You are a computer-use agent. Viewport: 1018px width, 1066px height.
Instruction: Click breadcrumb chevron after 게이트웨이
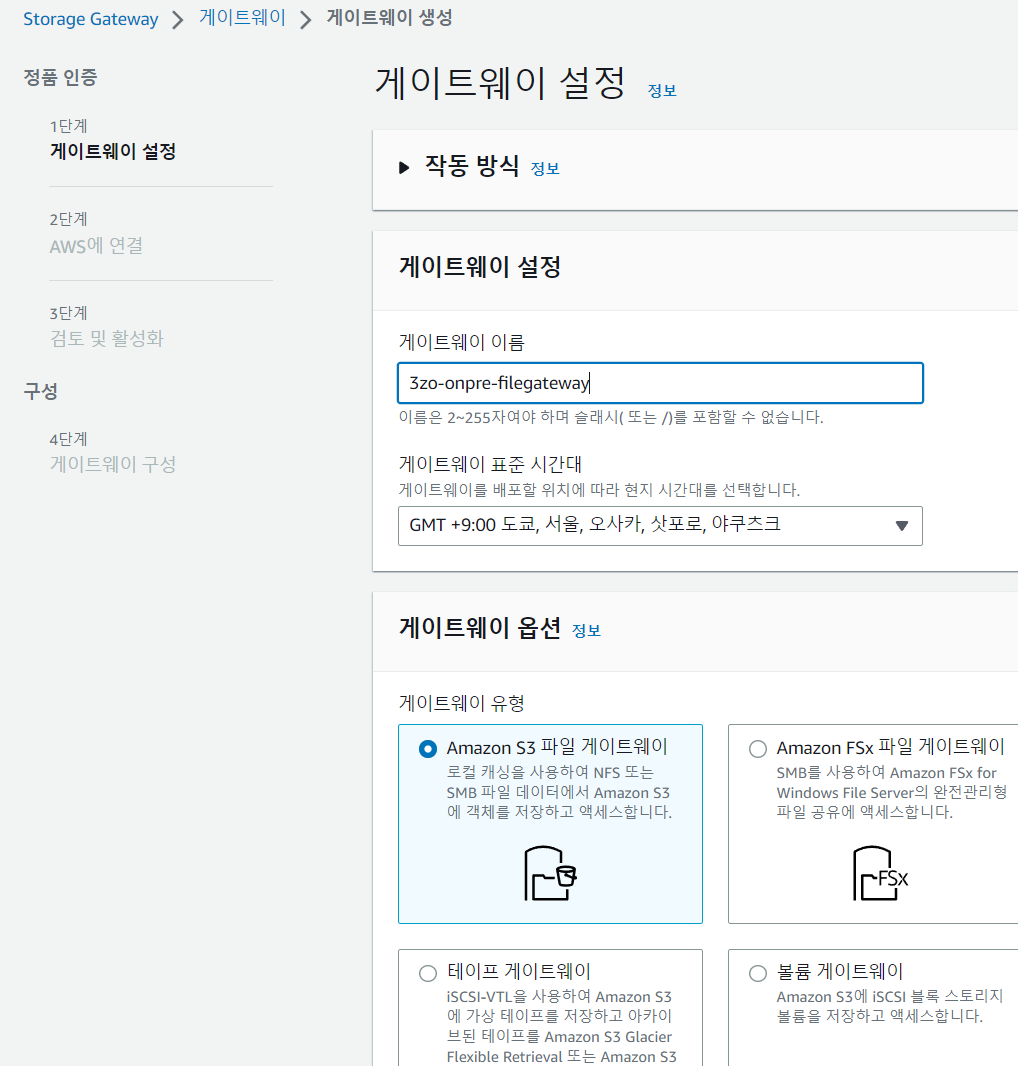pos(306,20)
